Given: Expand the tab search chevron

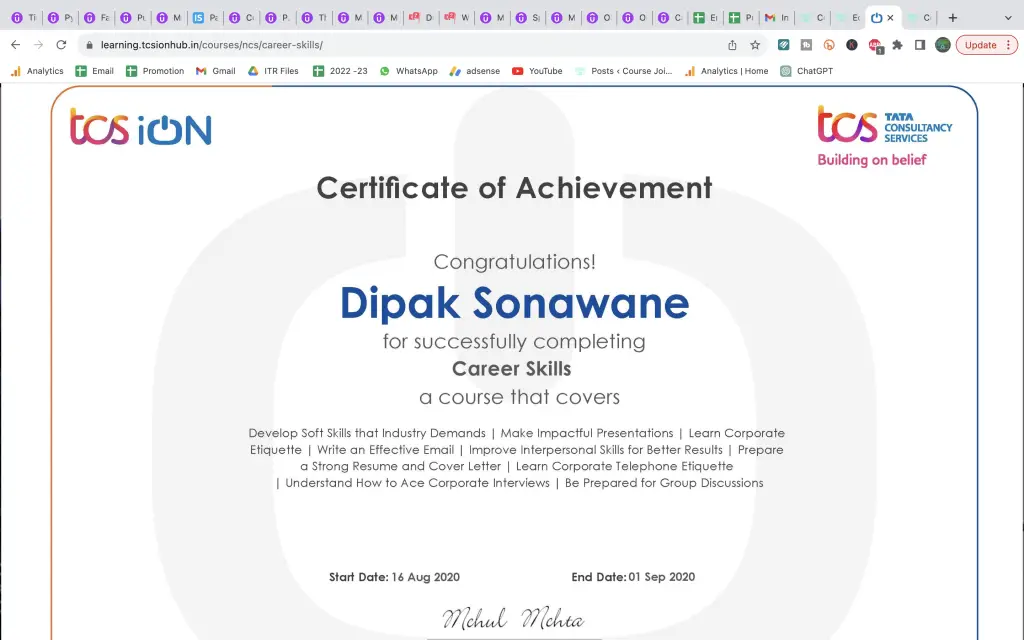Looking at the screenshot, I should [x=1008, y=18].
